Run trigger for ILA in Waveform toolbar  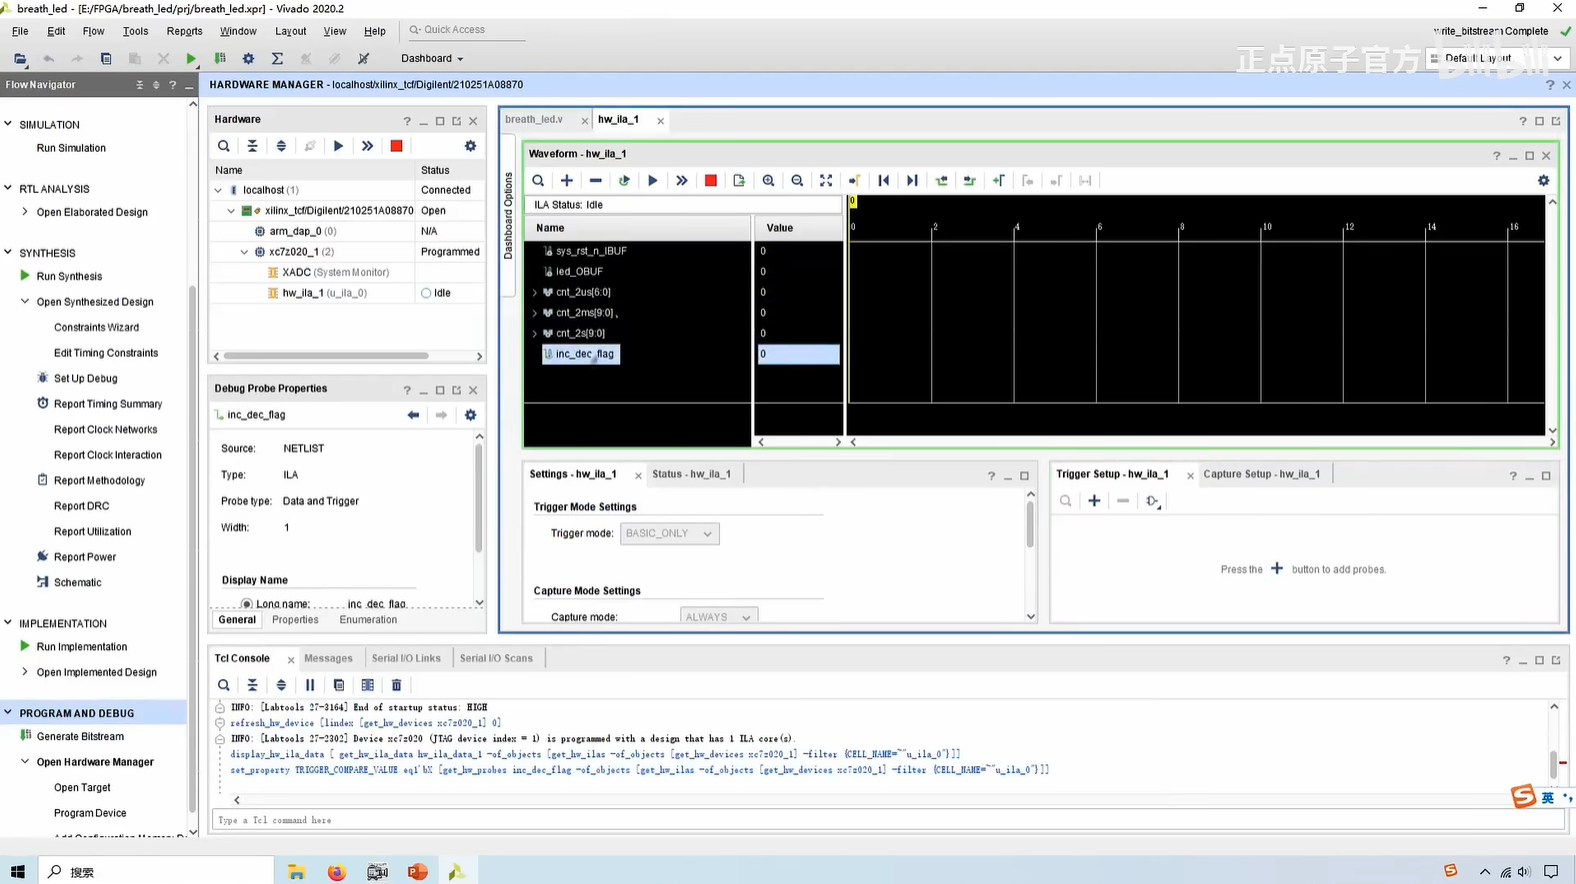click(653, 181)
